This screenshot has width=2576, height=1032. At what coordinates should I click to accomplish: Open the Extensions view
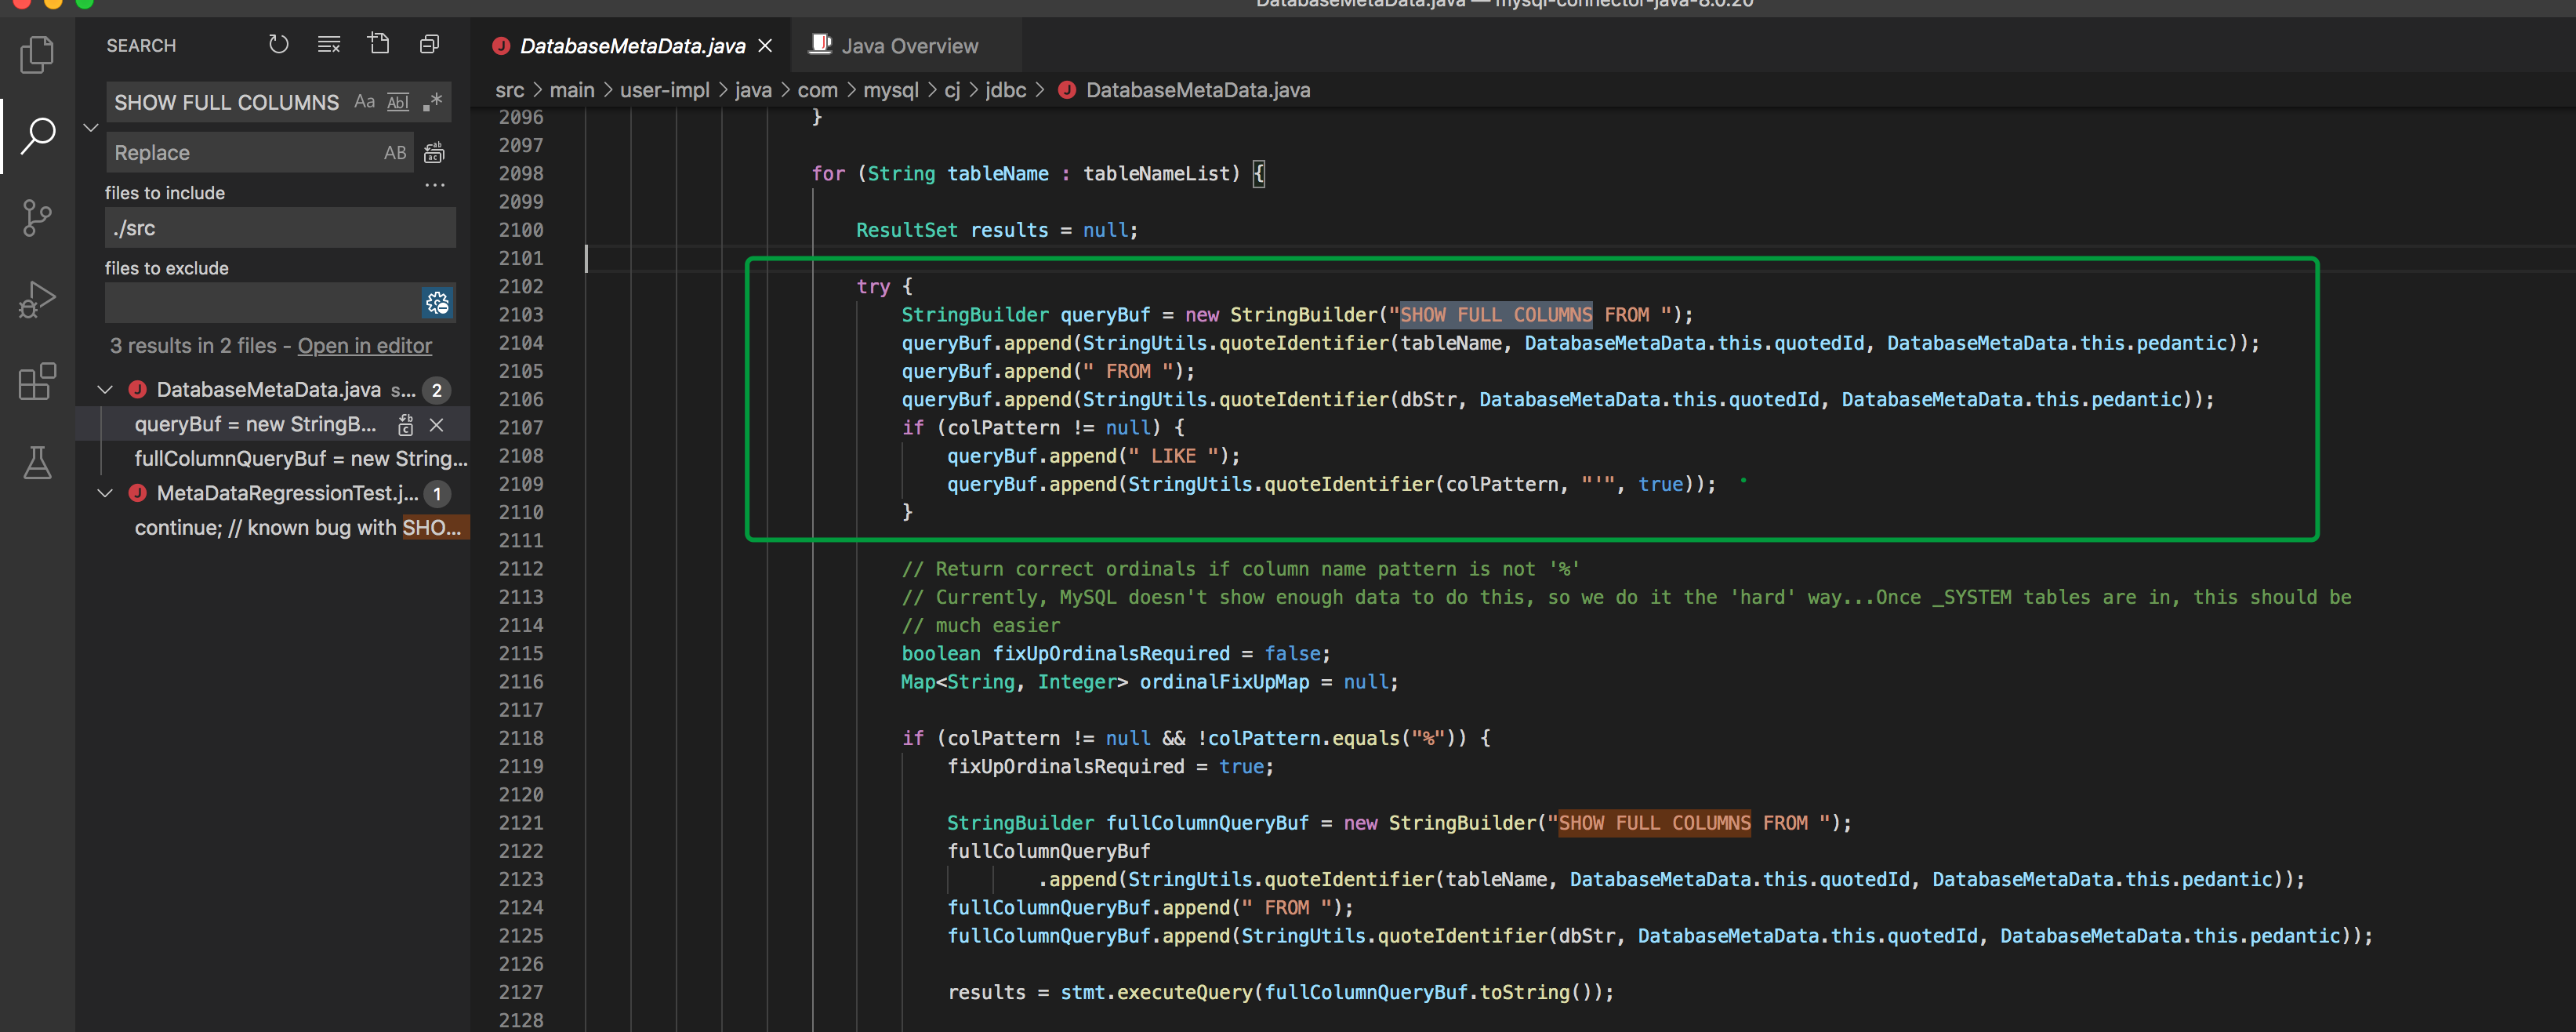click(37, 381)
